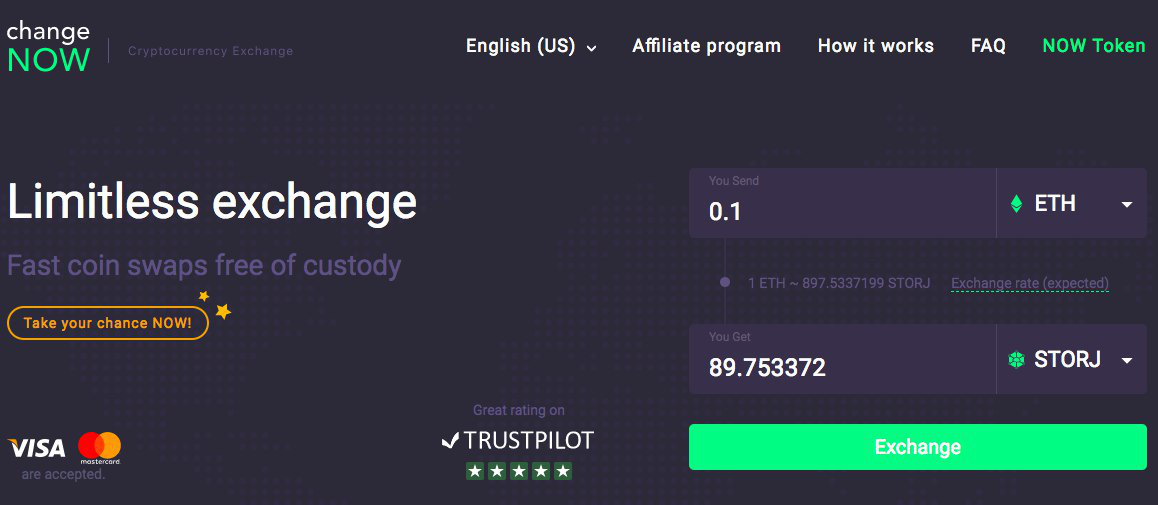Open the English (US) language dropdown

pos(531,46)
